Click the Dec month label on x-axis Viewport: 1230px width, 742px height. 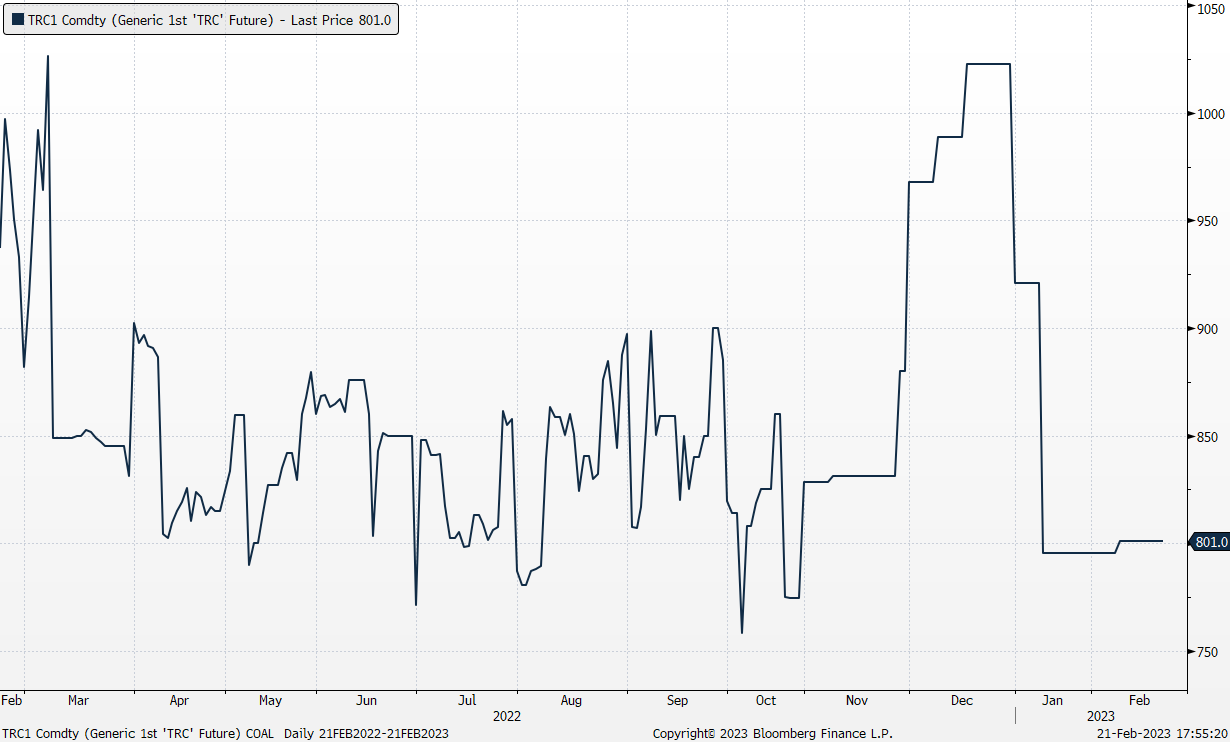(962, 700)
